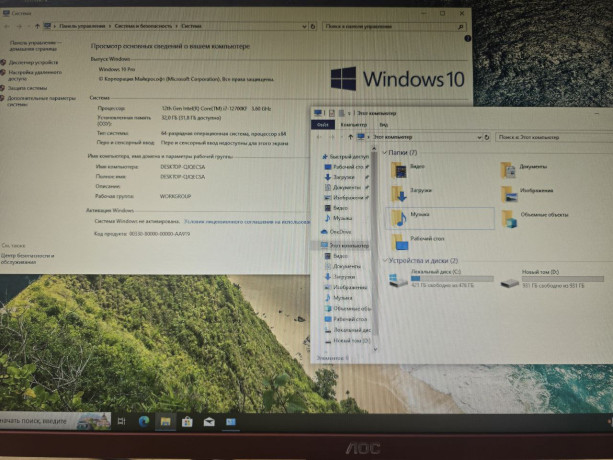613x460 pixels.
Task: Select This PC in navigation tree
Action: tap(344, 245)
